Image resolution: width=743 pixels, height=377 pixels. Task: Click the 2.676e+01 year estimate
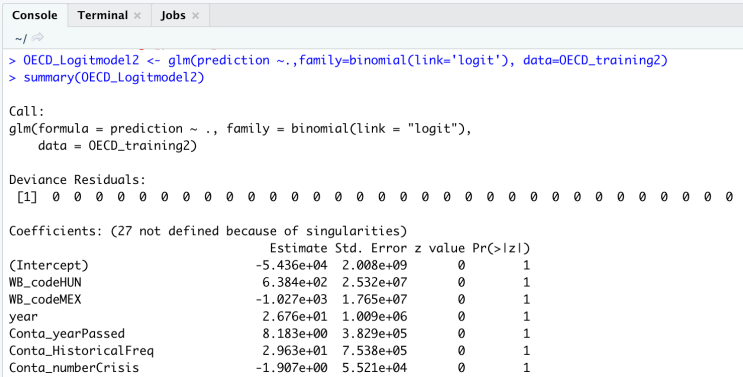(295, 317)
